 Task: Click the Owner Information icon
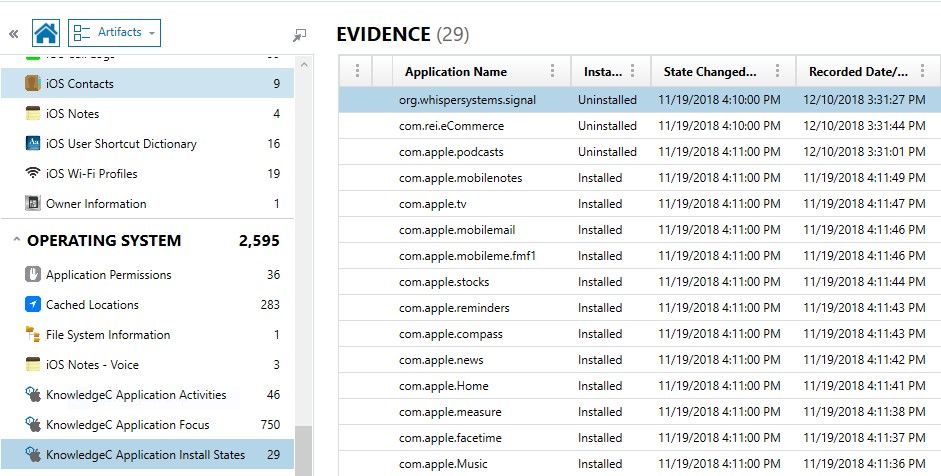[x=32, y=203]
